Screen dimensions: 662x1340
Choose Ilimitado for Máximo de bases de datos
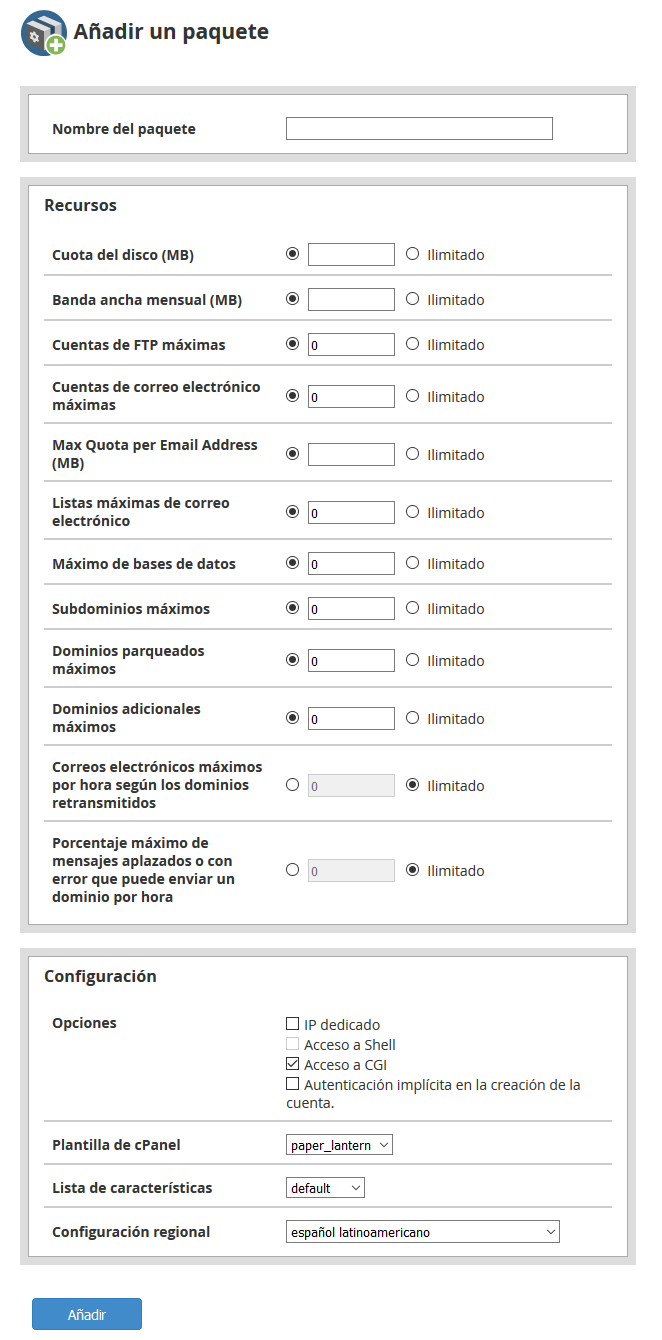pos(413,563)
